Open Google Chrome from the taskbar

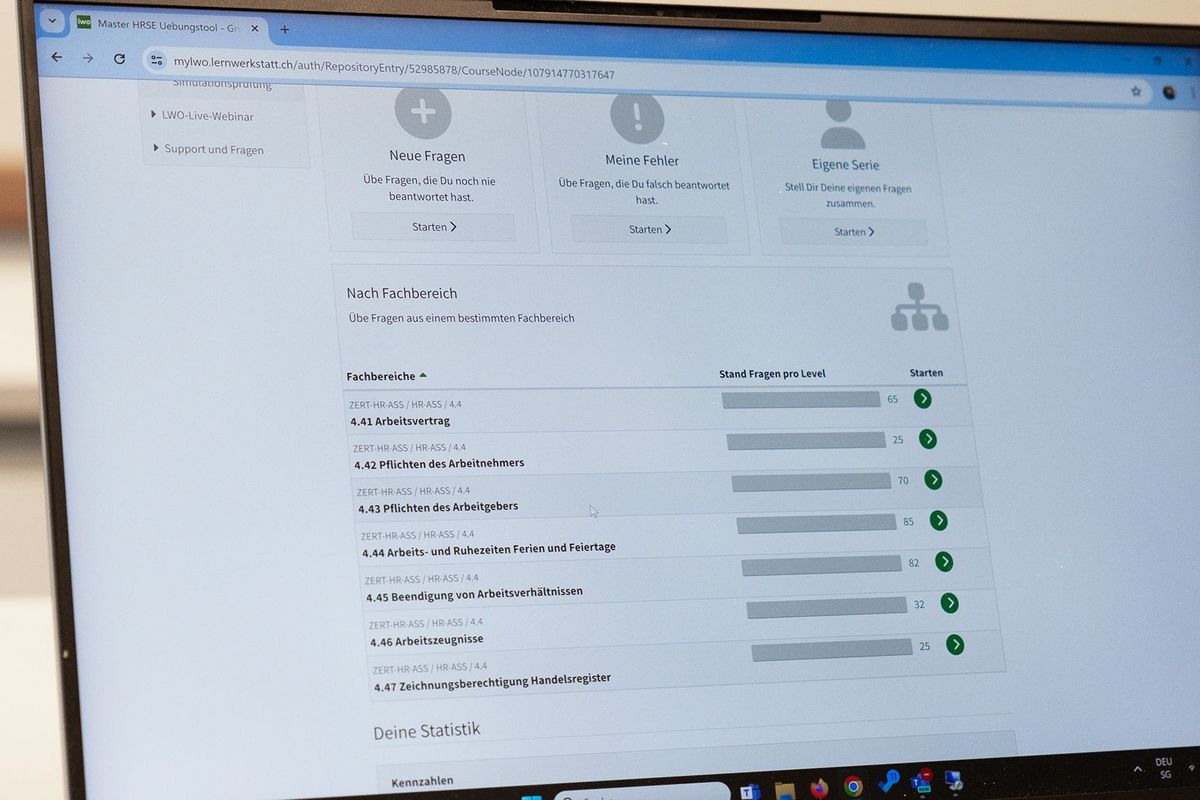(x=852, y=787)
